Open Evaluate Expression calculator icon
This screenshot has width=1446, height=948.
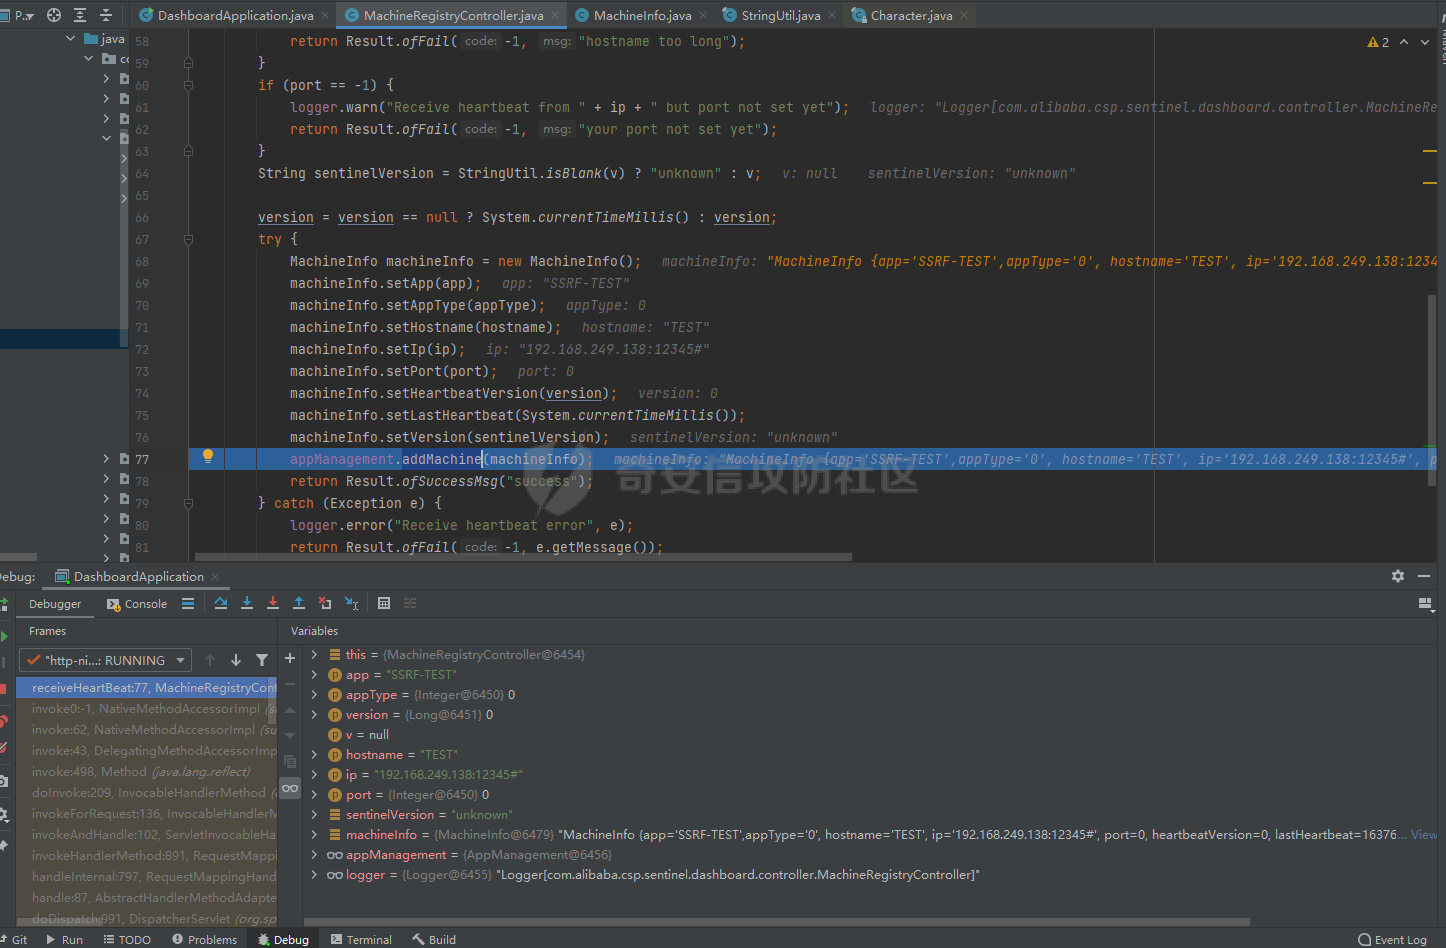[x=384, y=603]
